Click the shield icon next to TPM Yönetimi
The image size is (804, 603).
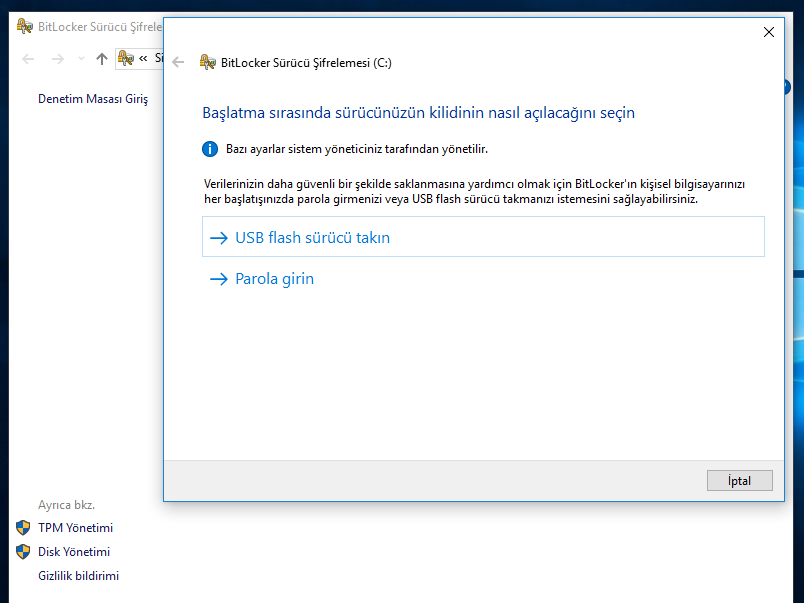(23, 528)
